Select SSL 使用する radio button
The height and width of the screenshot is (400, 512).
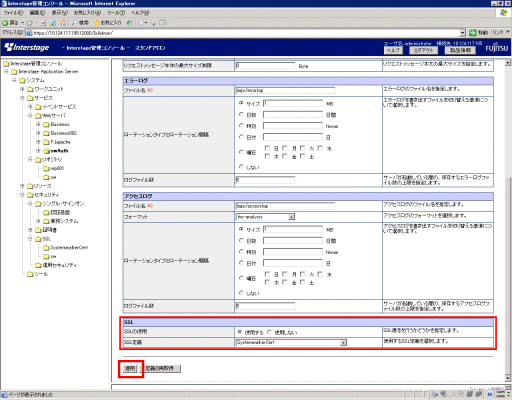click(x=240, y=332)
